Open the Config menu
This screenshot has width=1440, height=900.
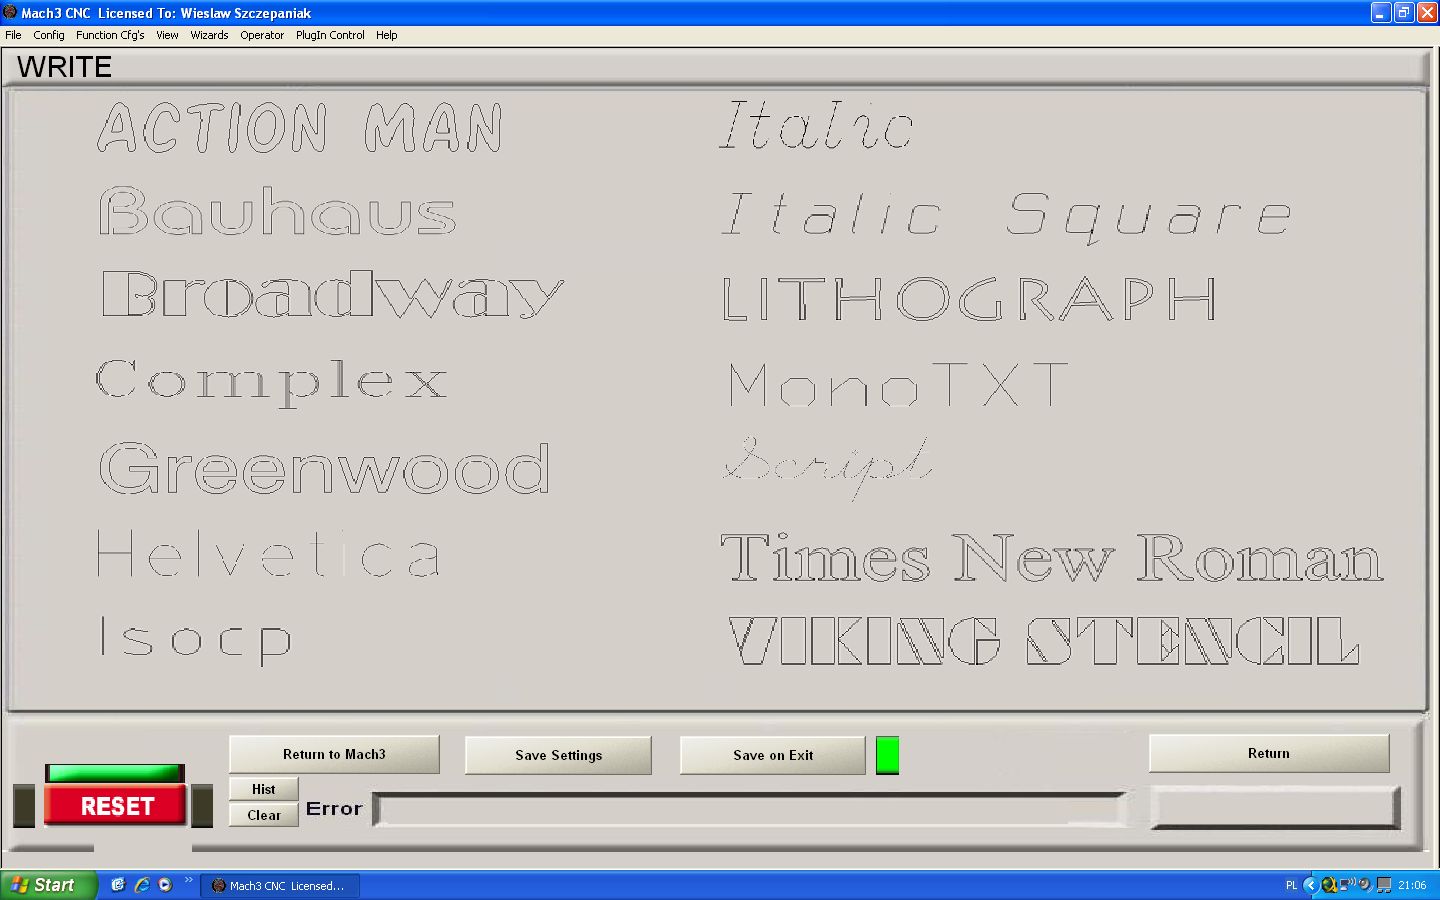click(x=49, y=35)
